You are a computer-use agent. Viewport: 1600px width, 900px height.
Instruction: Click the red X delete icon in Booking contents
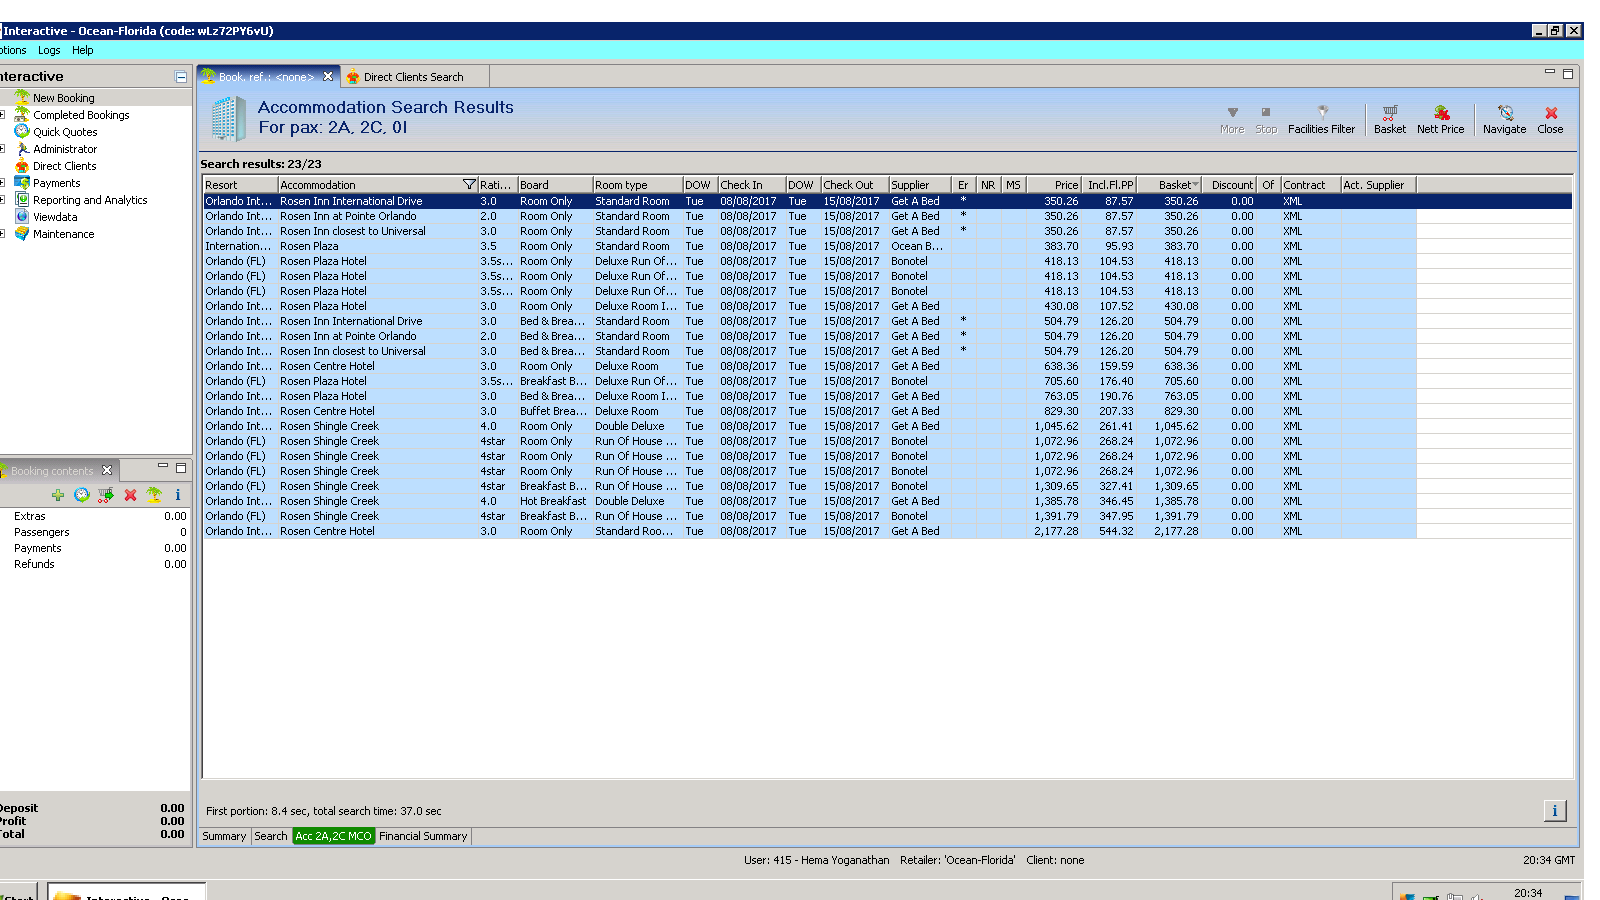pyautogui.click(x=130, y=495)
